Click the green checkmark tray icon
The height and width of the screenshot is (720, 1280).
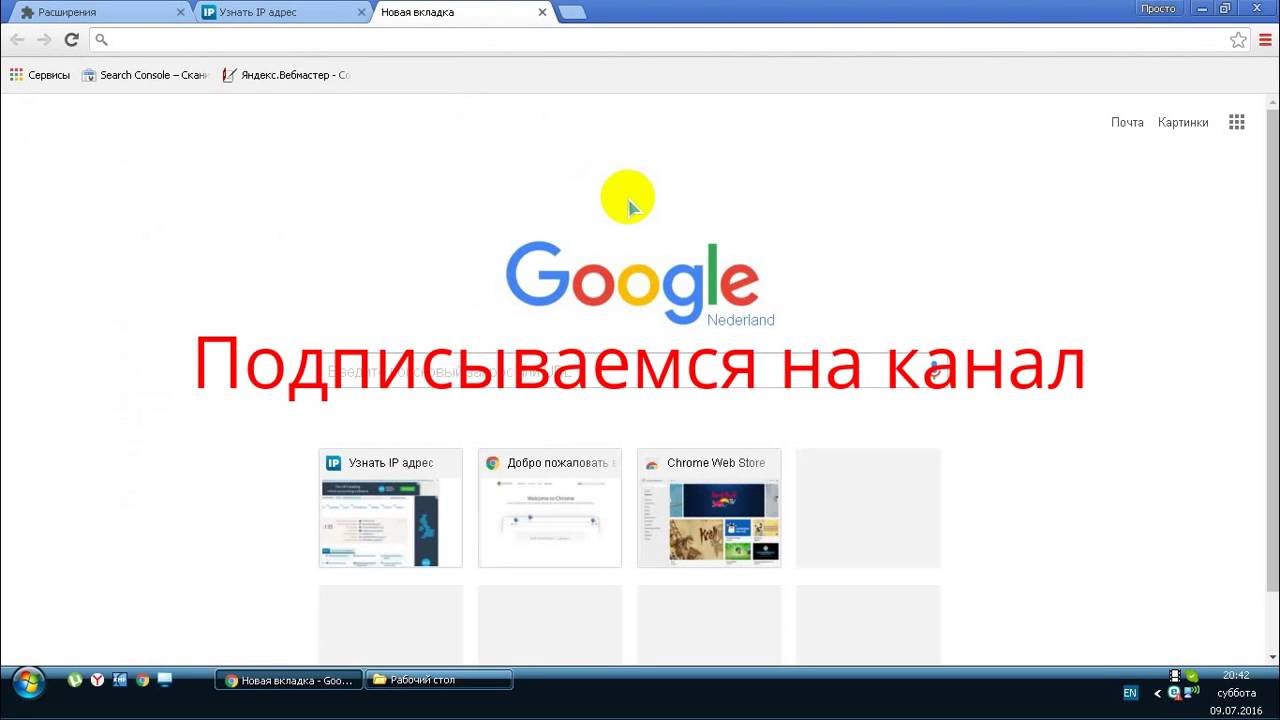1191,676
